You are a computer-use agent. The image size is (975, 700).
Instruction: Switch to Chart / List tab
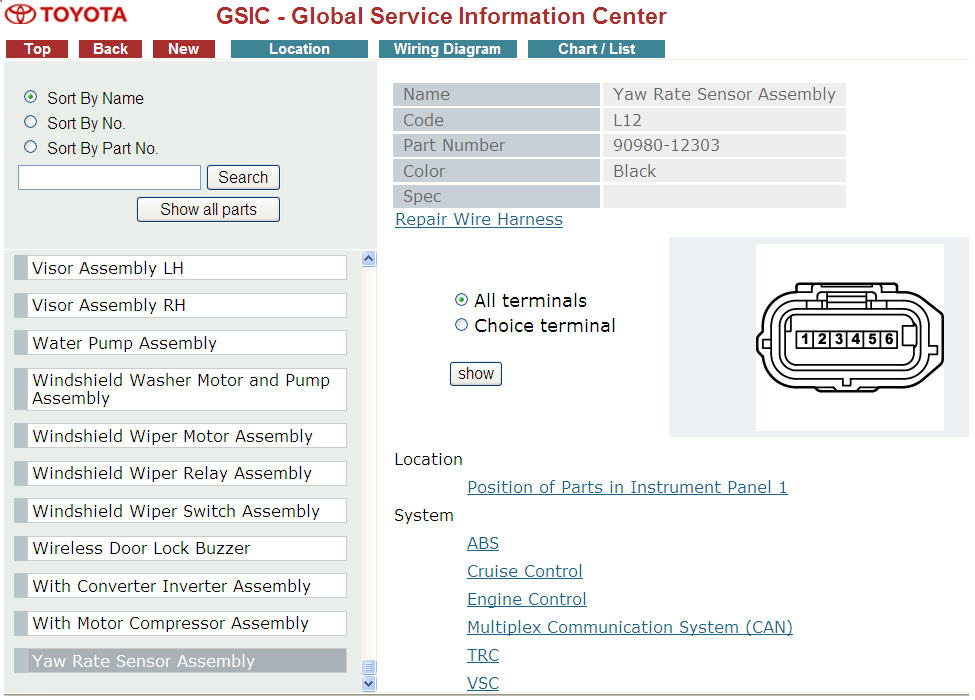(x=596, y=49)
